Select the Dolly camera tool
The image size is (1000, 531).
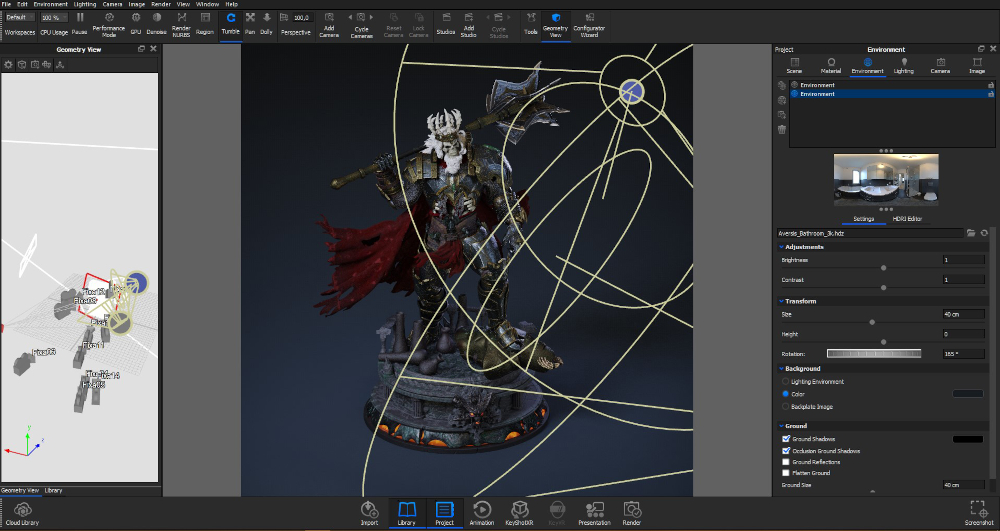coord(267,24)
